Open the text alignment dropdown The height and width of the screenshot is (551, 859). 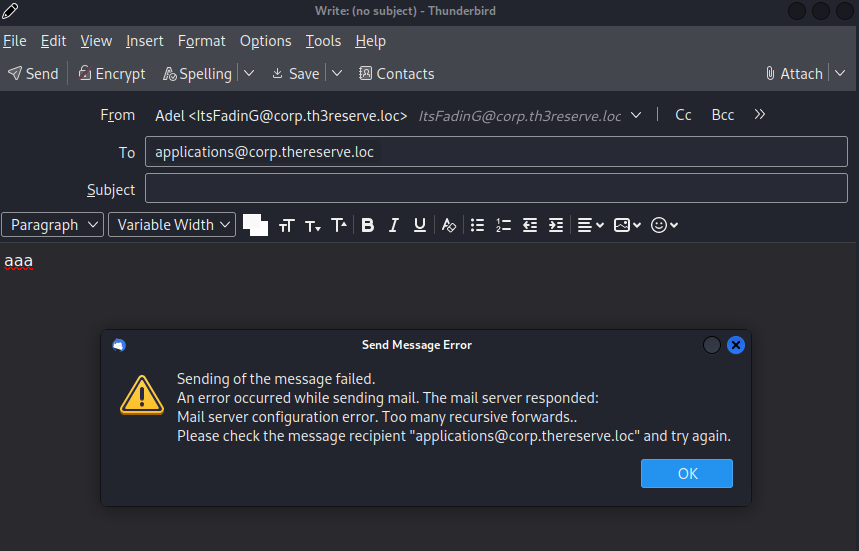[591, 225]
